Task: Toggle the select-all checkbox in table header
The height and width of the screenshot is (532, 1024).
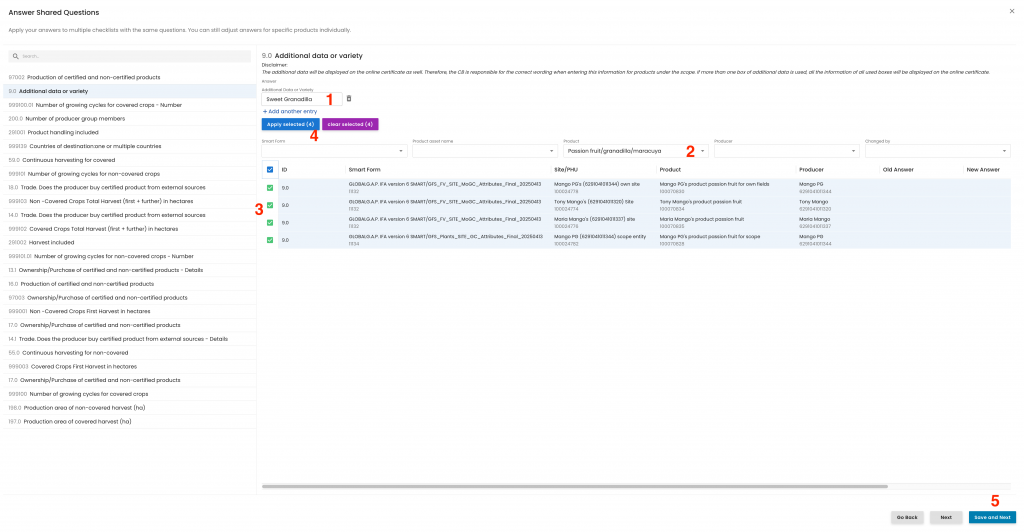Action: click(x=269, y=170)
